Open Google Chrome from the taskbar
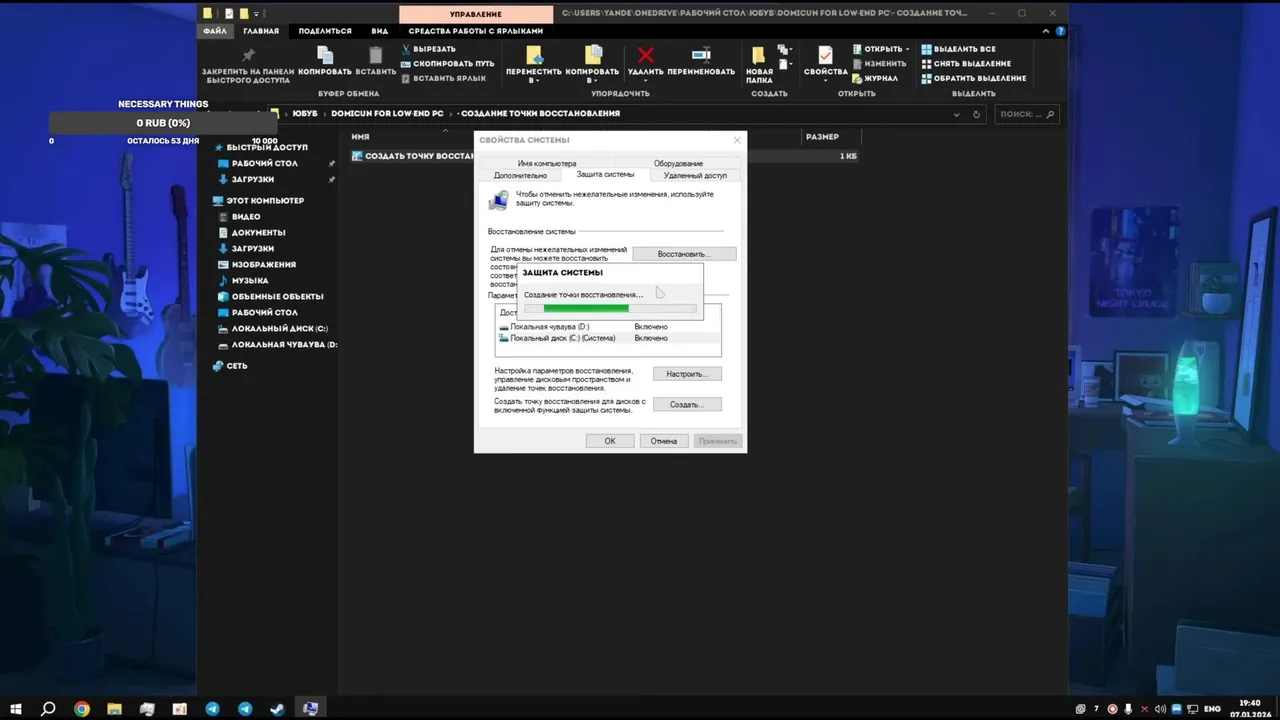This screenshot has width=1280, height=720. [x=82, y=709]
